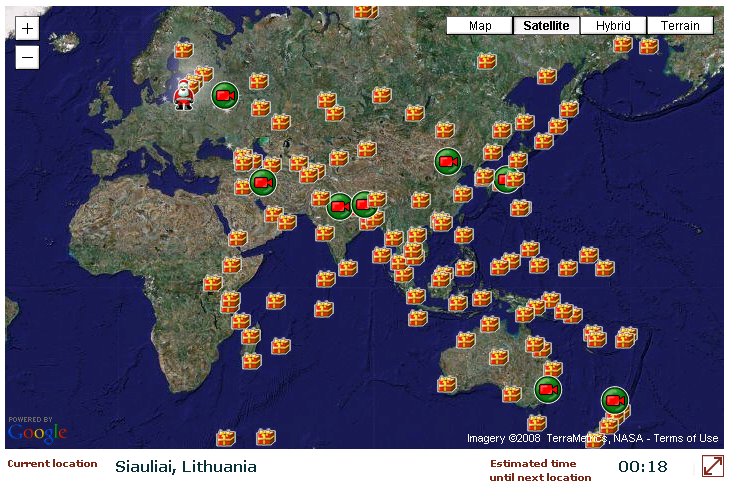Open the video camera marker near the Middle East
738x504 pixels.
[263, 182]
